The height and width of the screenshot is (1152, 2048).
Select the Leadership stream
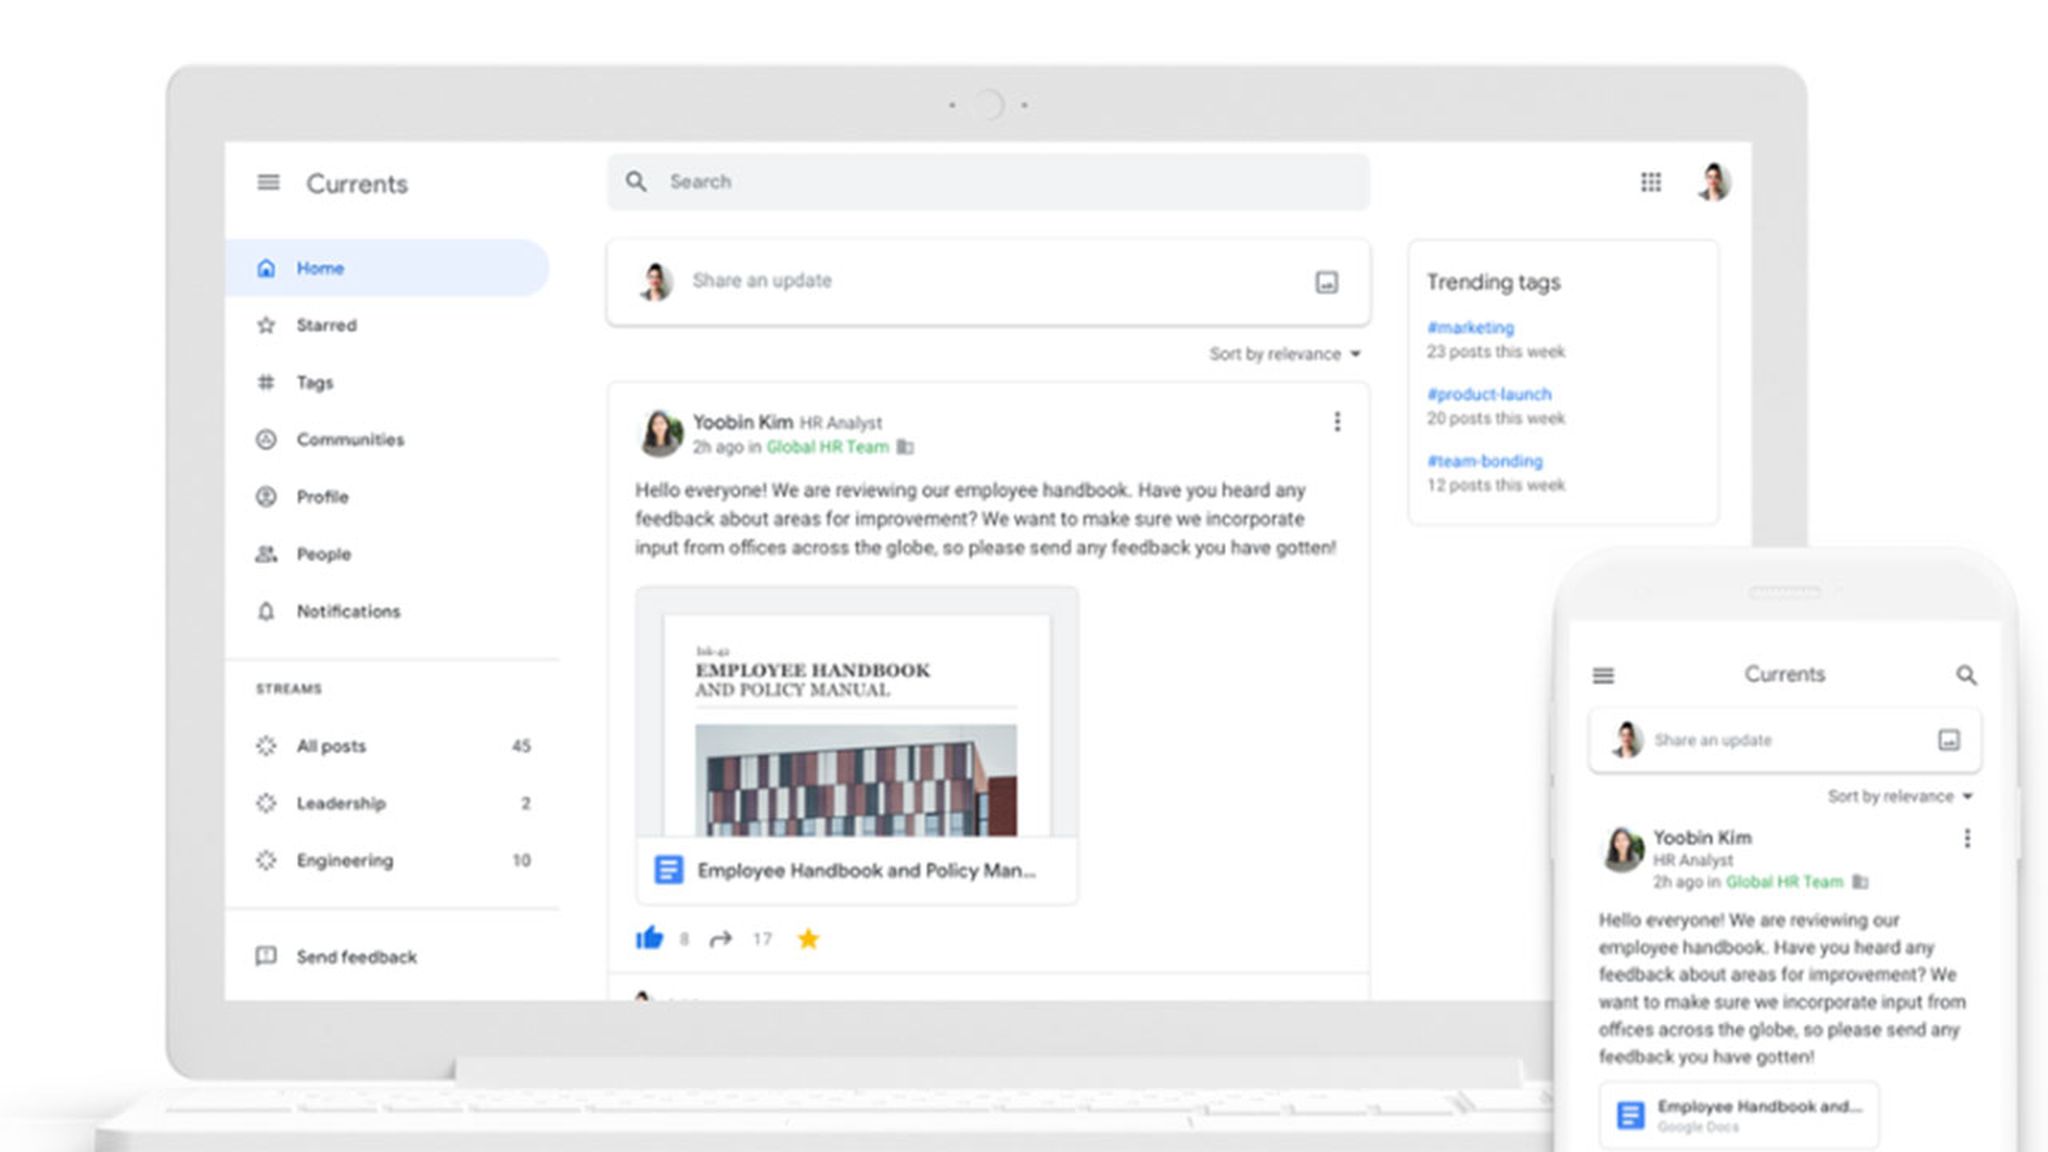[341, 802]
